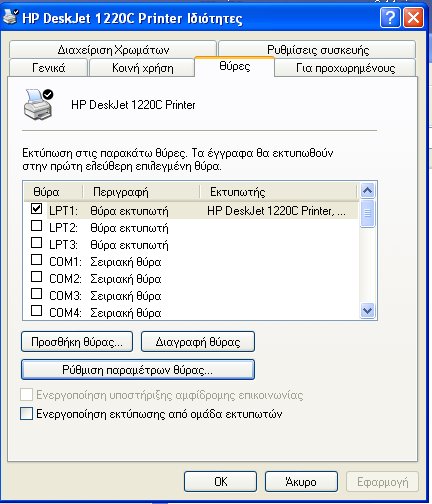Select the COM4 port row
Viewport: 432px width, 504px height.
point(192,313)
